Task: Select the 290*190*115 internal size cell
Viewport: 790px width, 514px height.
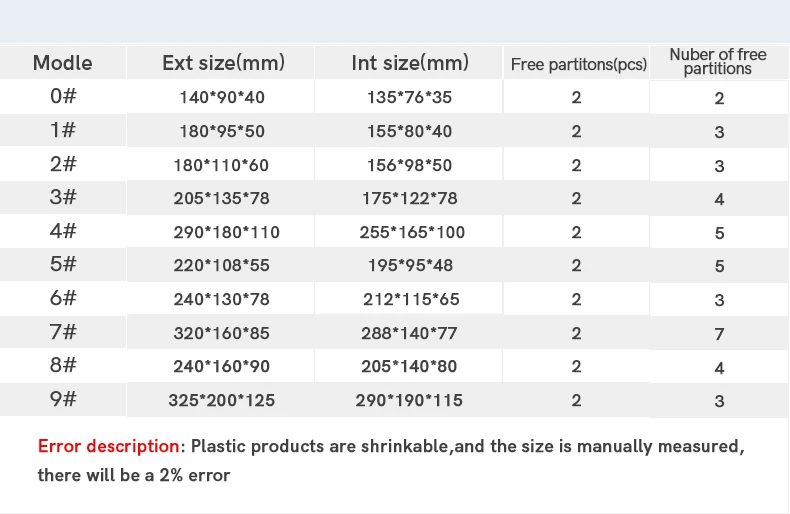Action: (x=409, y=401)
